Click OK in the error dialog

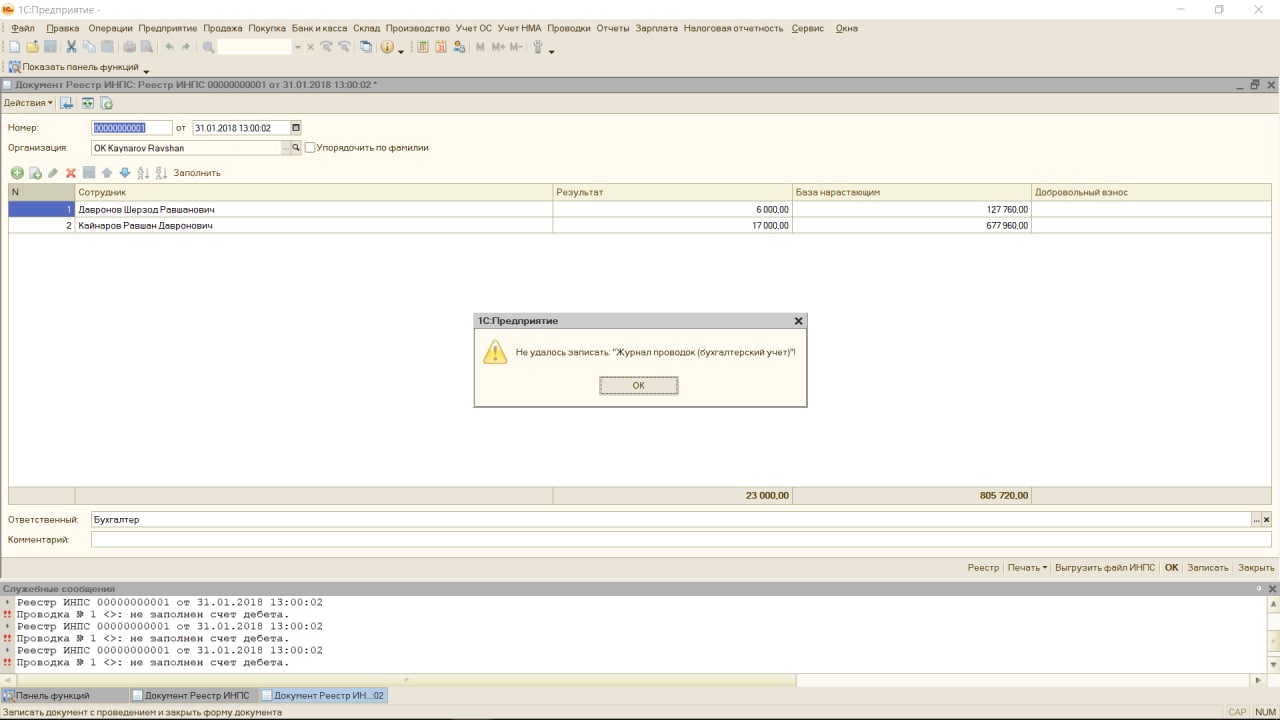coord(639,385)
